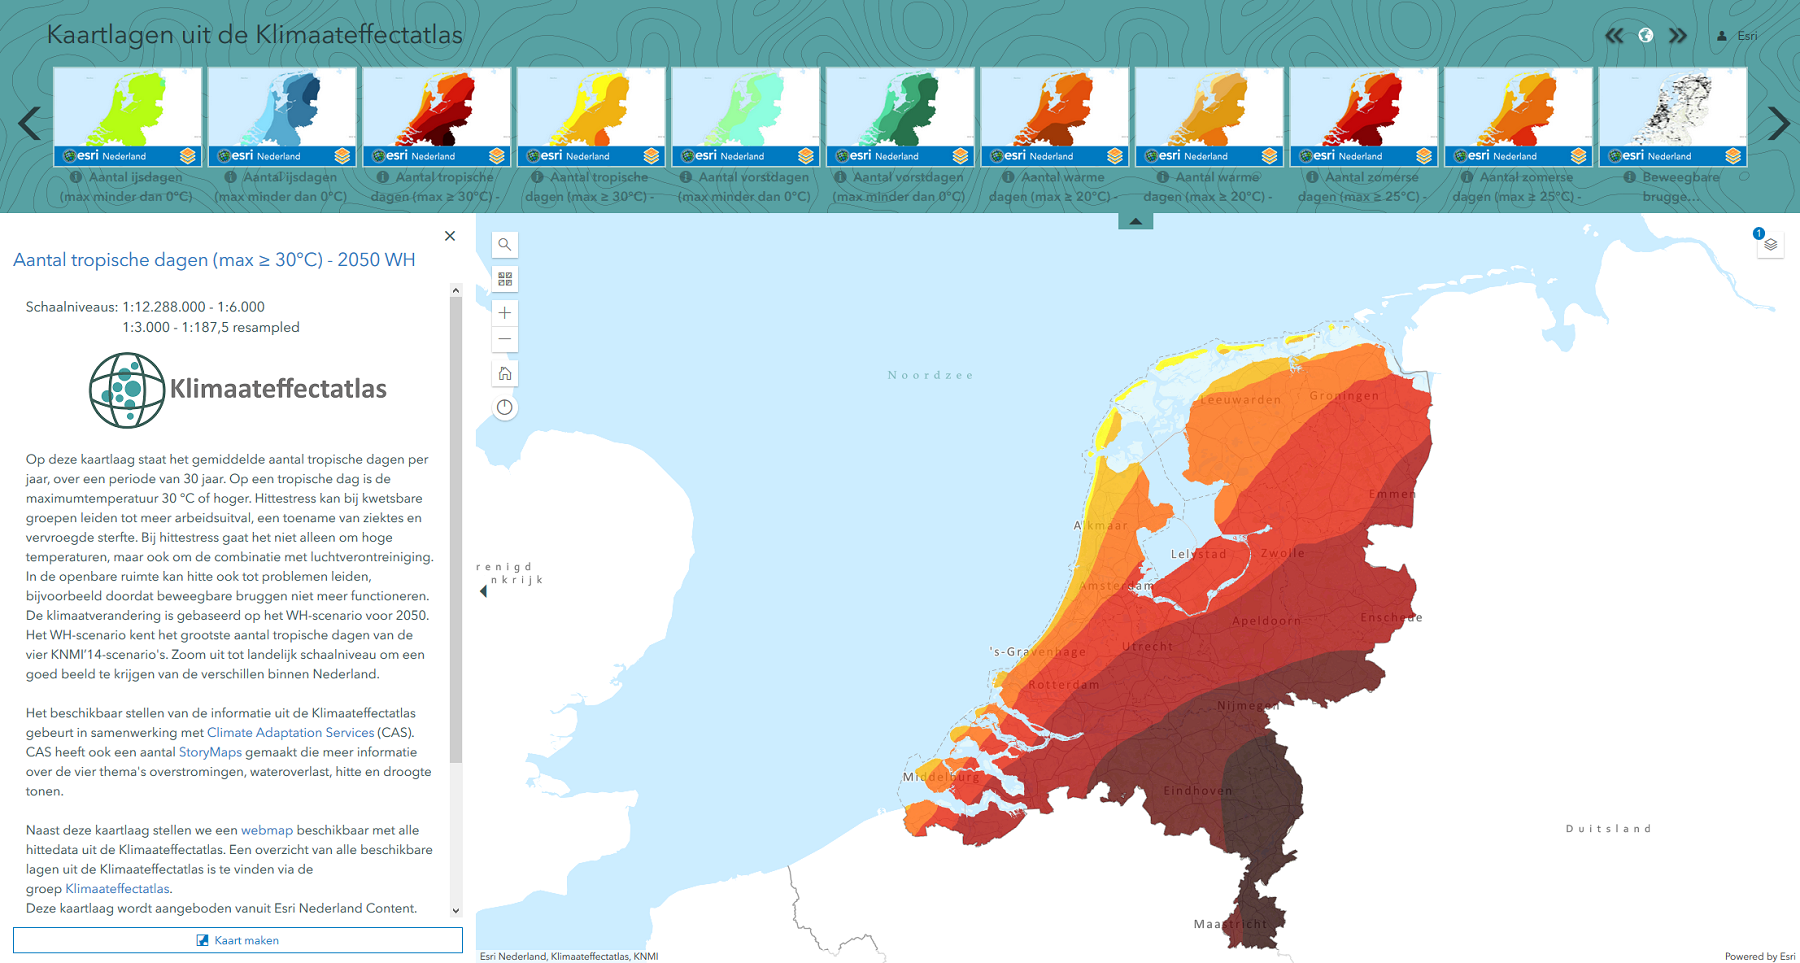1800x963 pixels.
Task: Open the layer list icon with badge 1
Action: click(1770, 243)
